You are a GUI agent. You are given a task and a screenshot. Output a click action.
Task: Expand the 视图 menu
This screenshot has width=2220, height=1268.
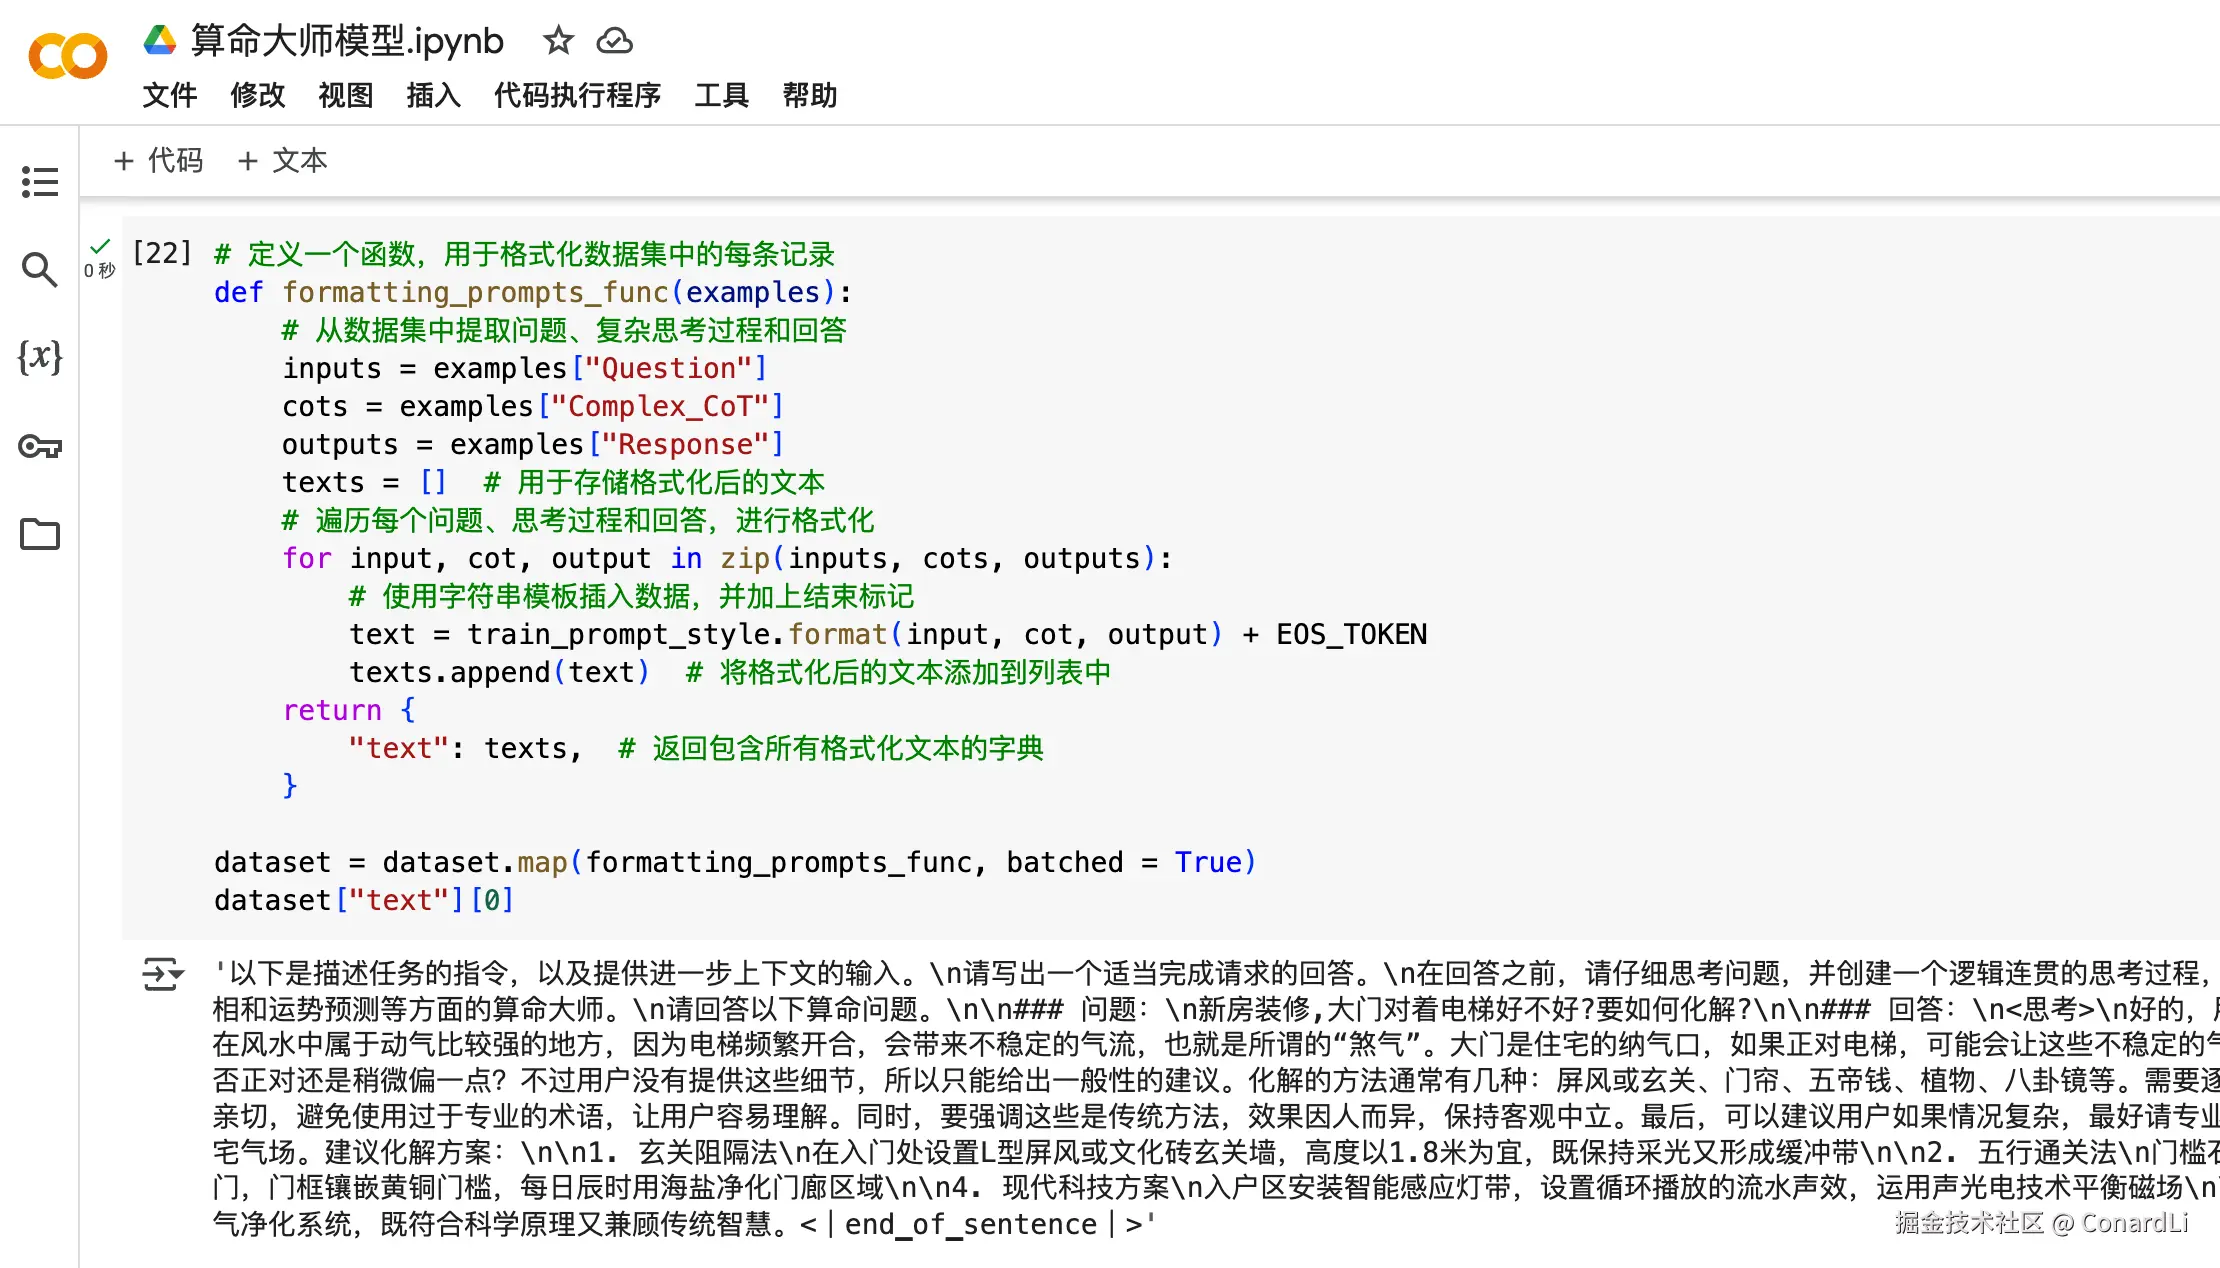click(x=345, y=95)
